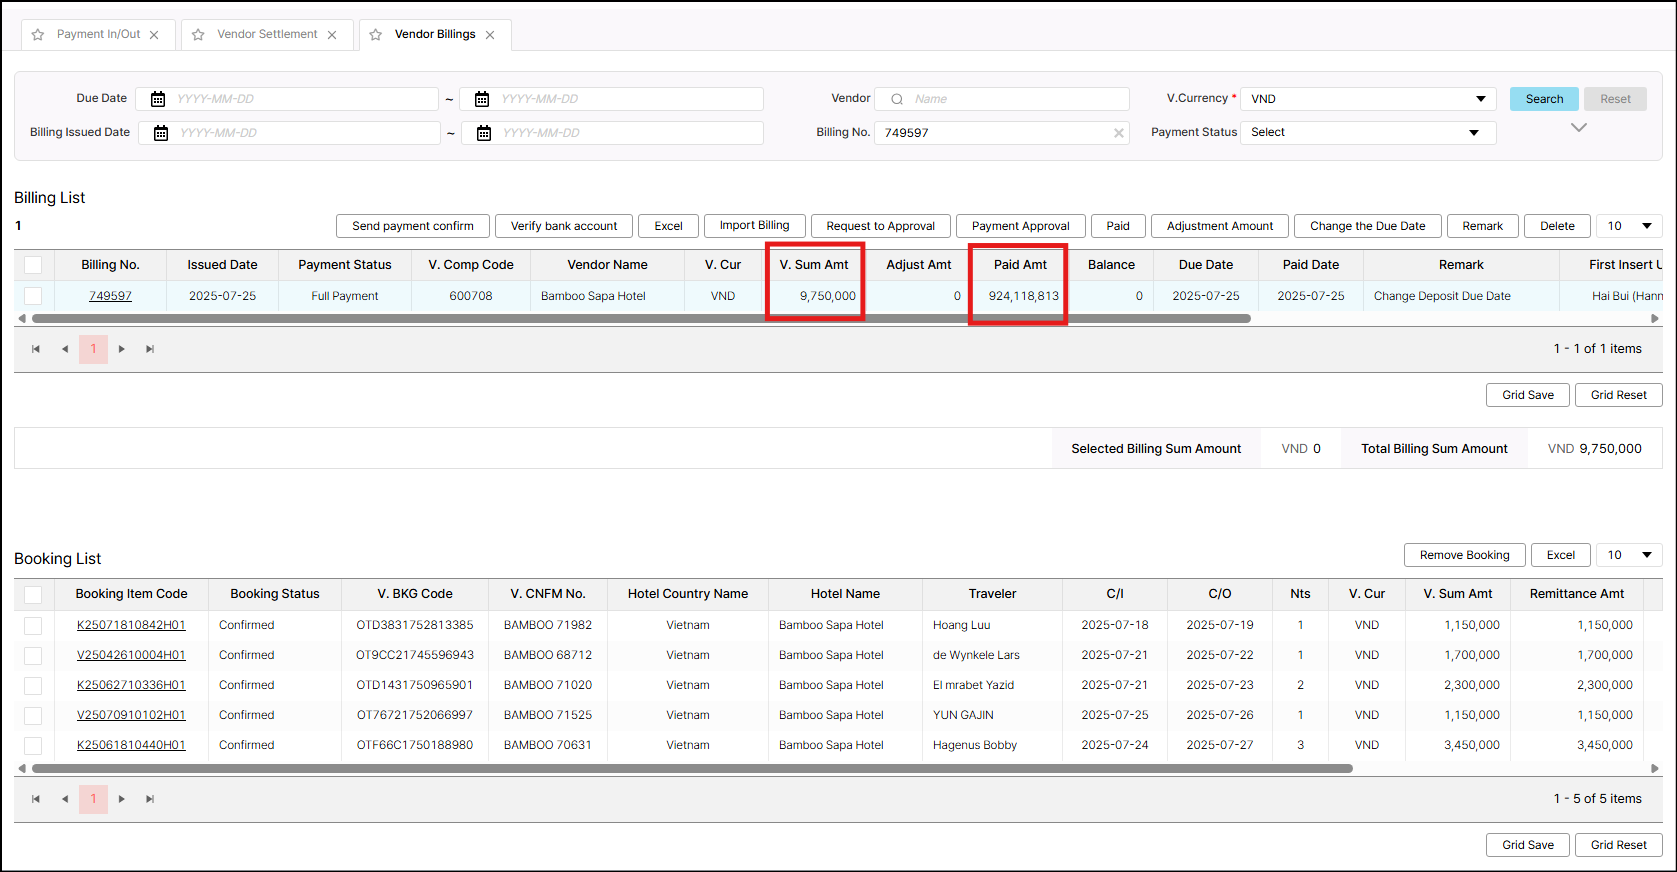1677x872 pixels.
Task: Click the star icon on Vendor Billings tab
Action: [376, 35]
